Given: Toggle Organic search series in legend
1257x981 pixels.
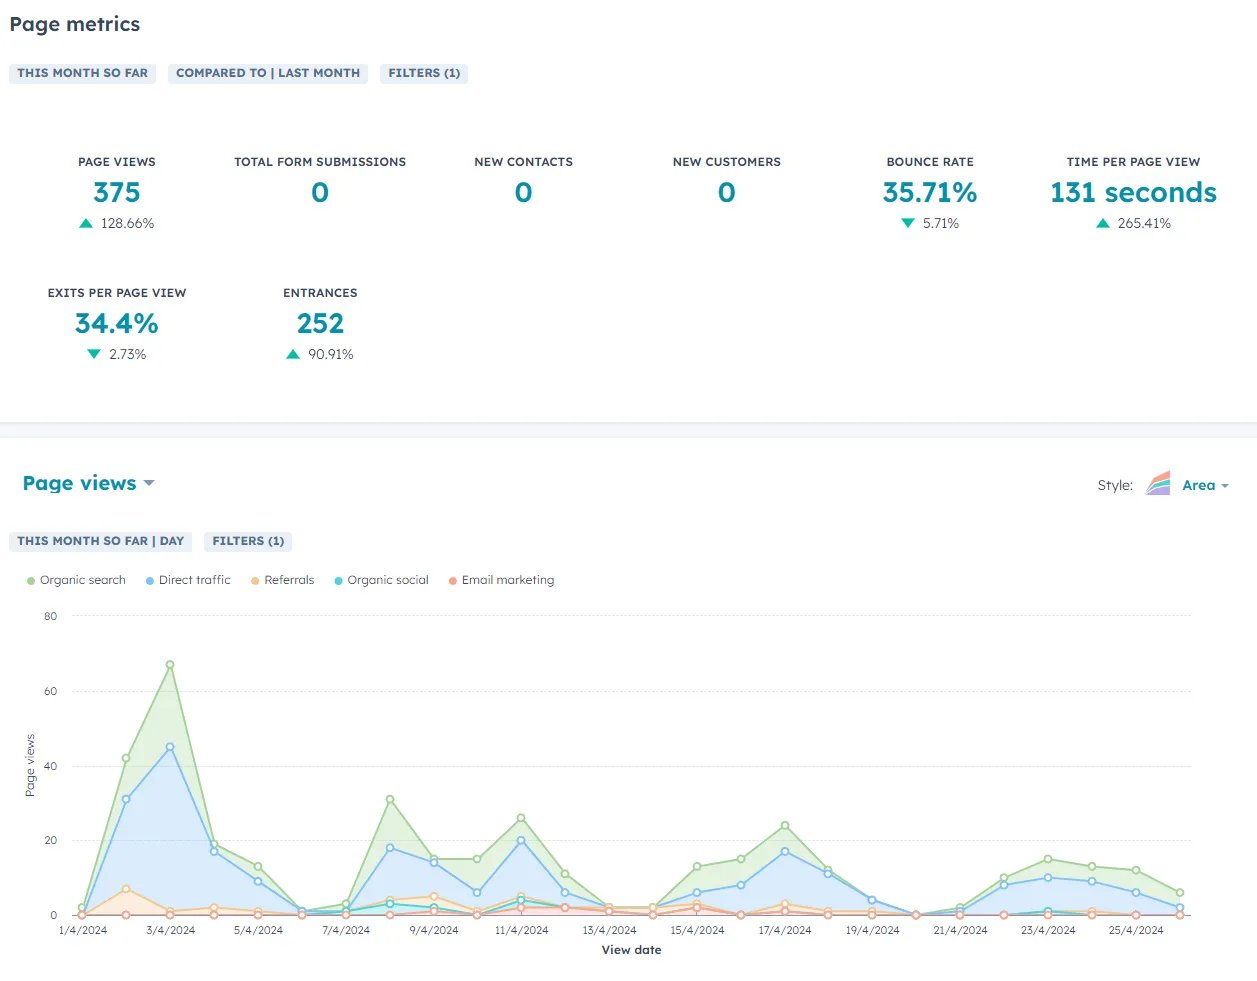Looking at the screenshot, I should tap(76, 580).
